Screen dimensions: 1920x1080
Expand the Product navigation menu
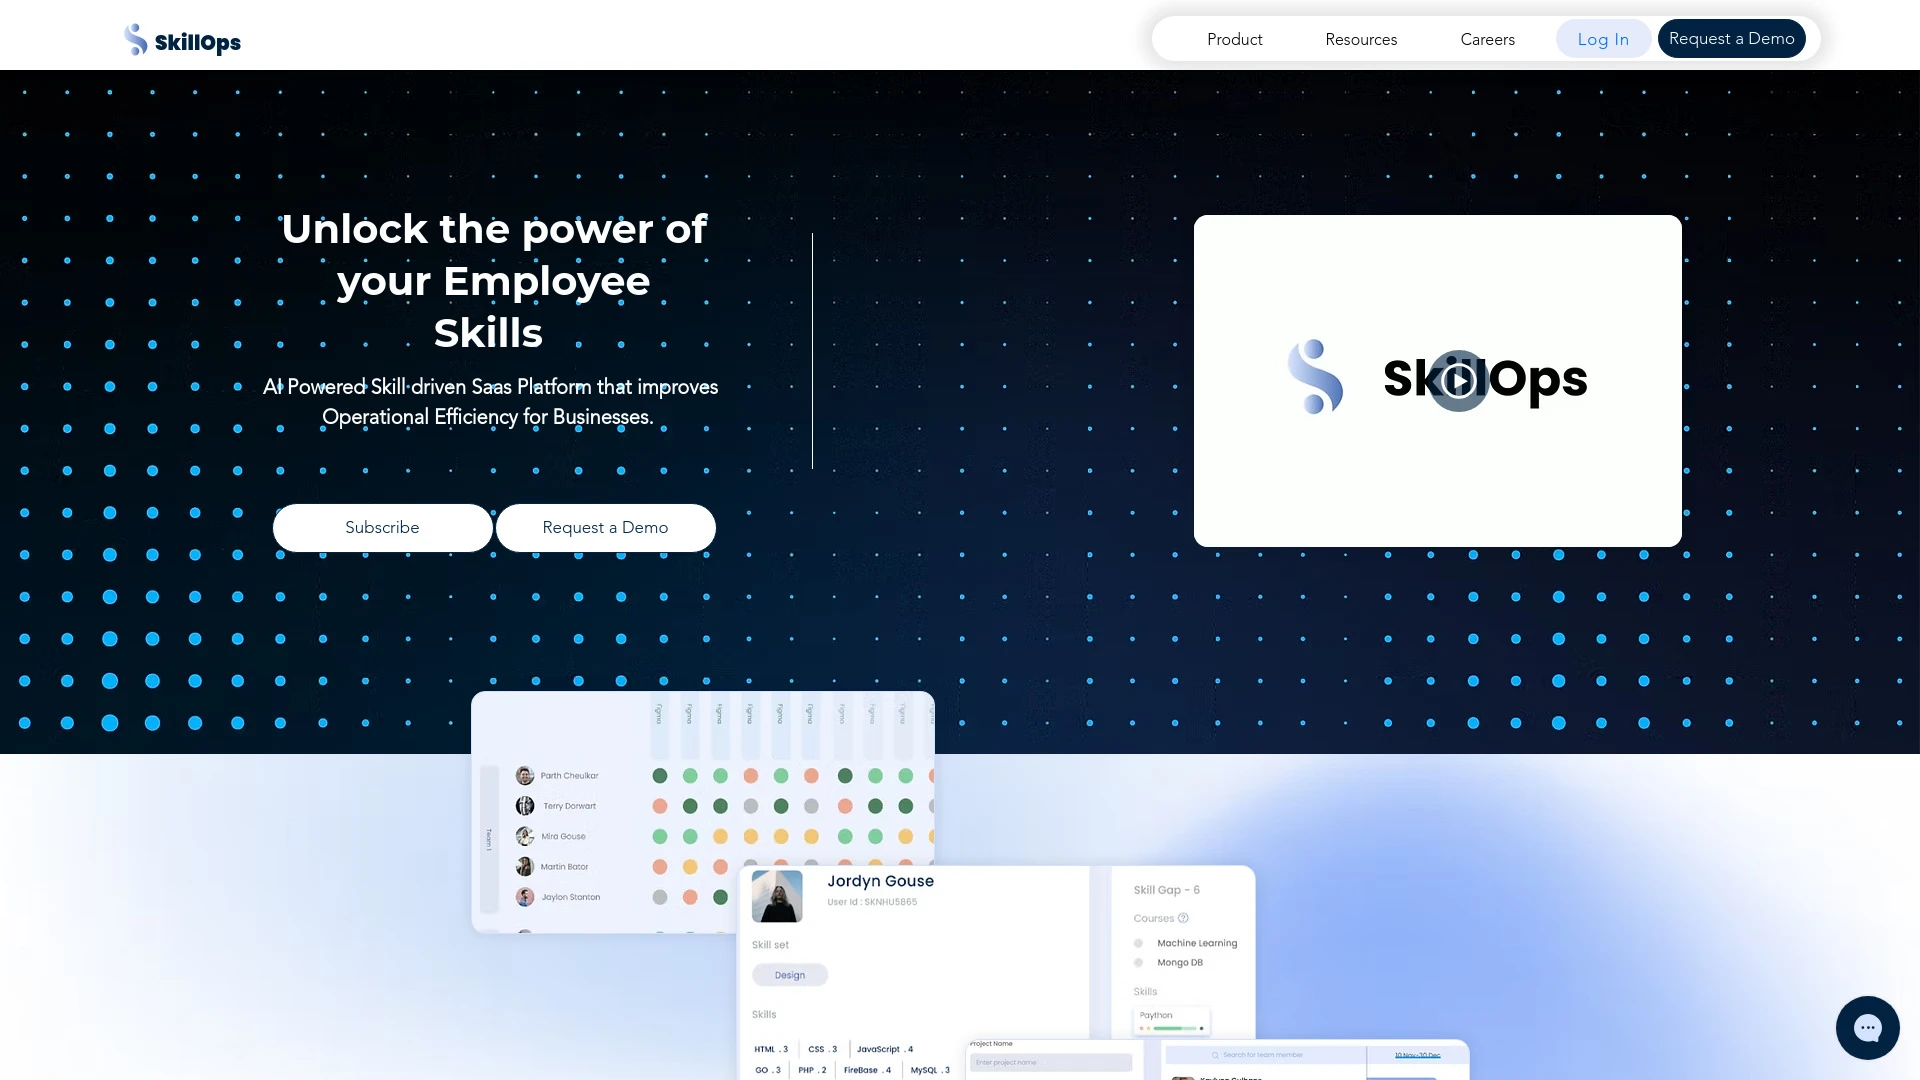pos(1233,38)
